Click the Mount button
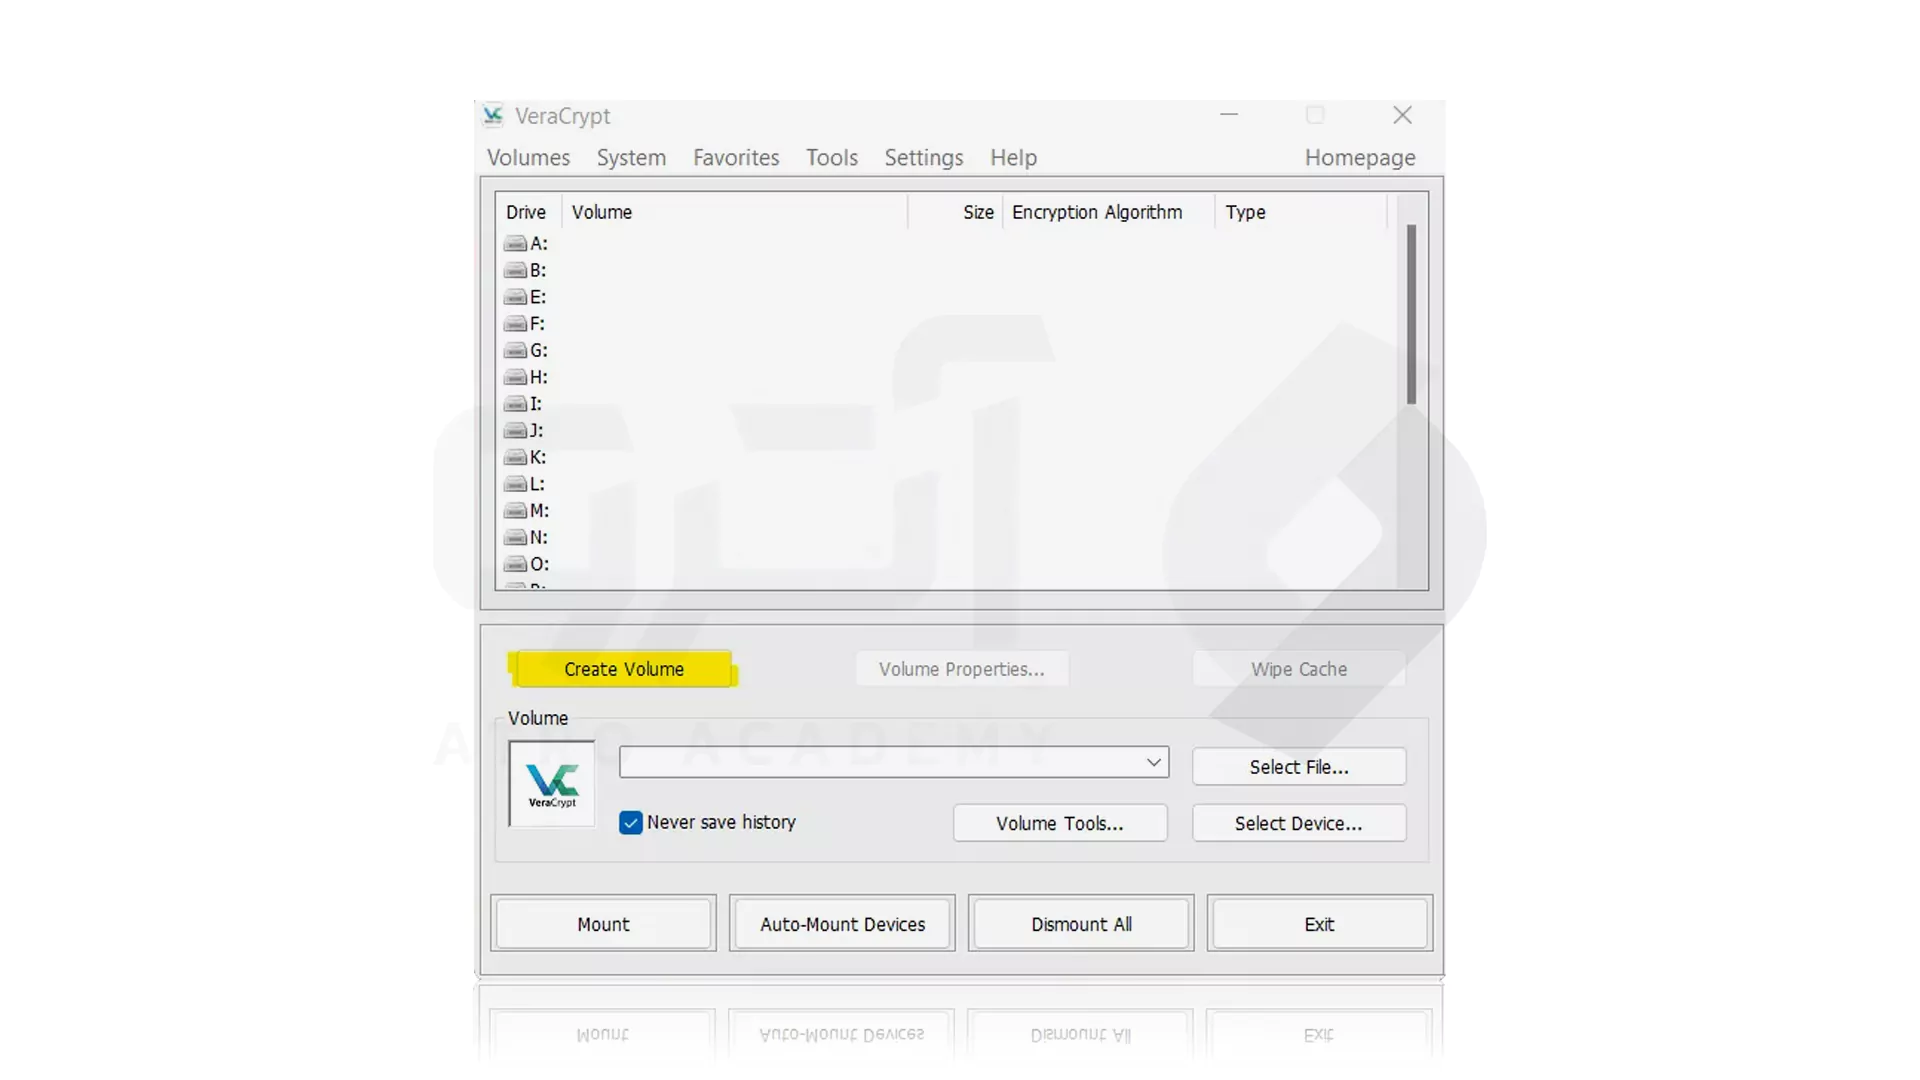 pos(603,924)
